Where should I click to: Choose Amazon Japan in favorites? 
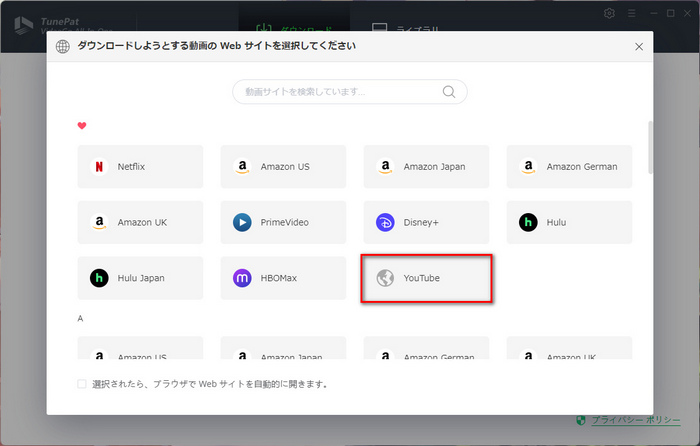pyautogui.click(x=426, y=167)
